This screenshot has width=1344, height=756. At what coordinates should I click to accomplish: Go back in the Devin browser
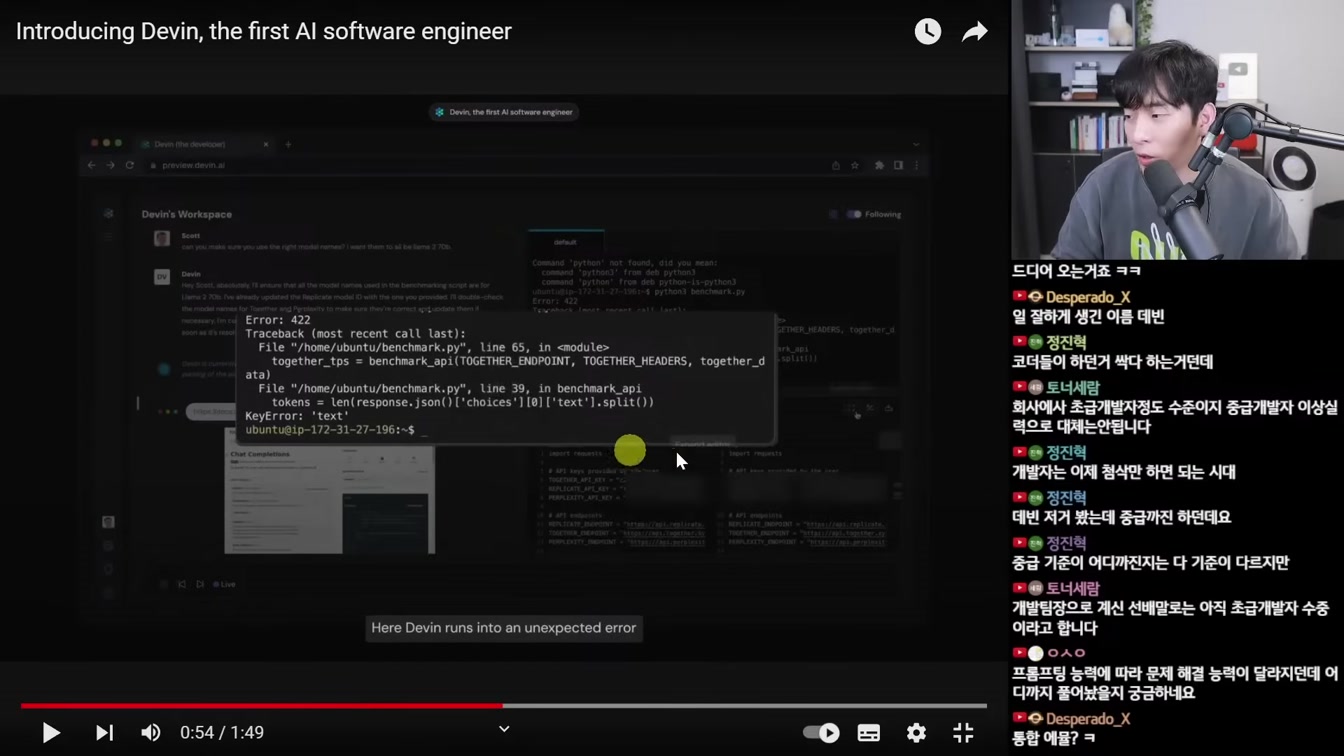(92, 165)
